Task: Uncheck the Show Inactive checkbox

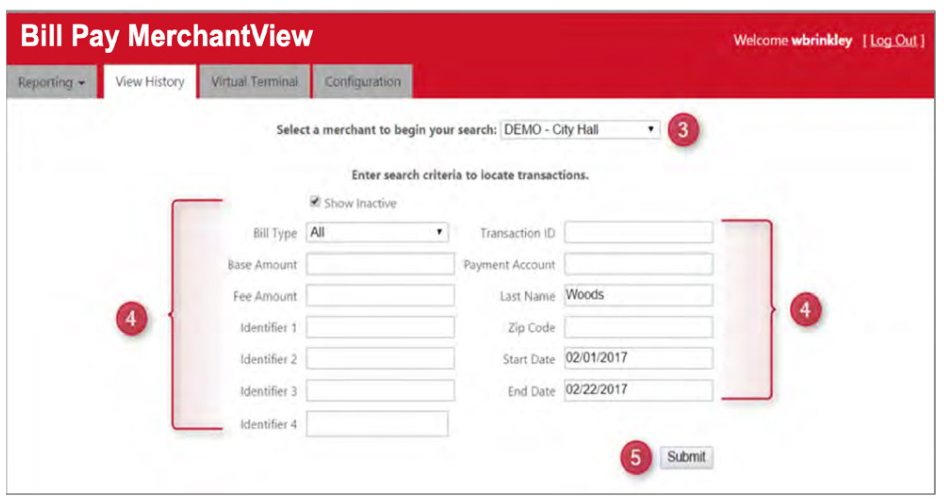Action: click(x=315, y=203)
